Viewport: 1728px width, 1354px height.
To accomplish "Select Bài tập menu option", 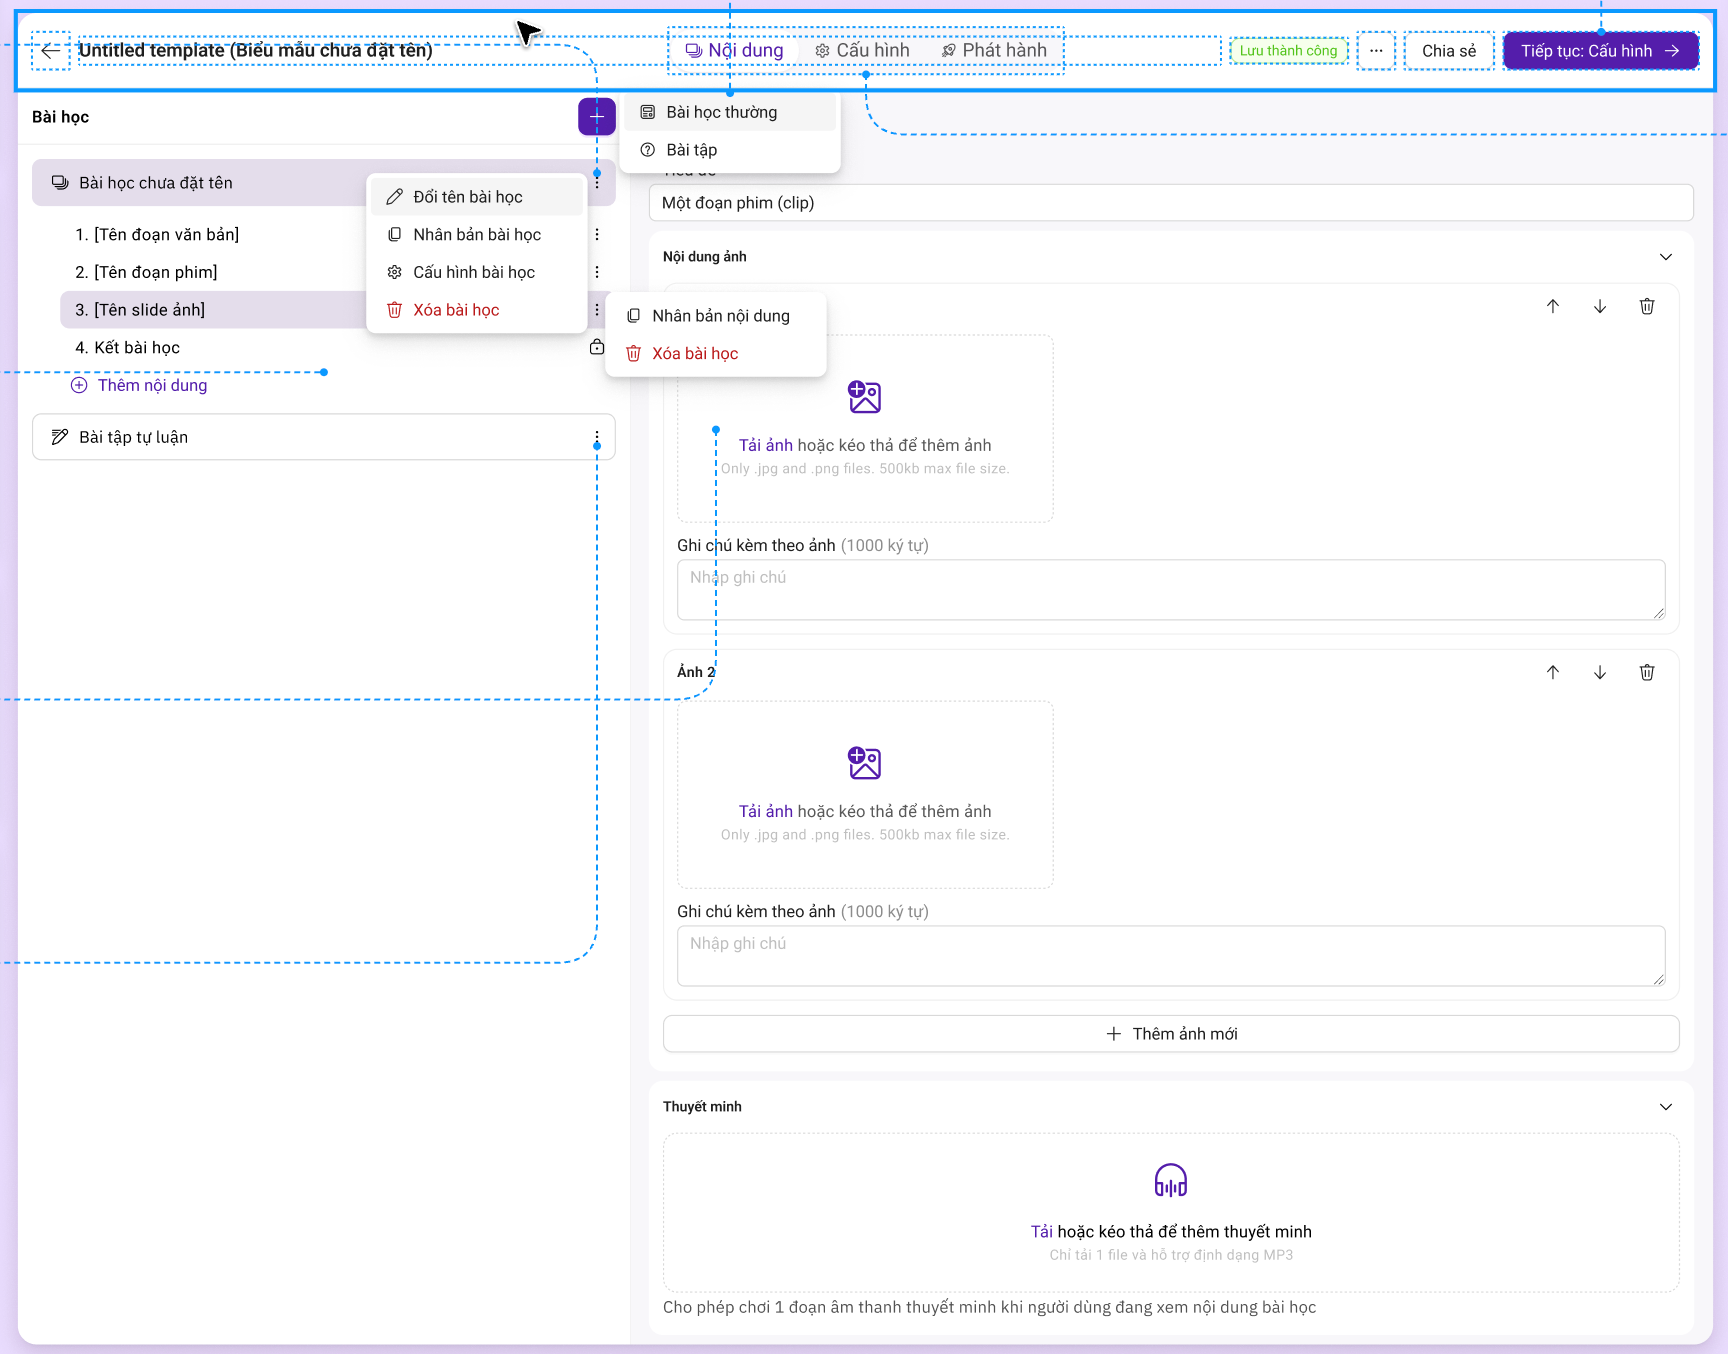I will pos(730,150).
